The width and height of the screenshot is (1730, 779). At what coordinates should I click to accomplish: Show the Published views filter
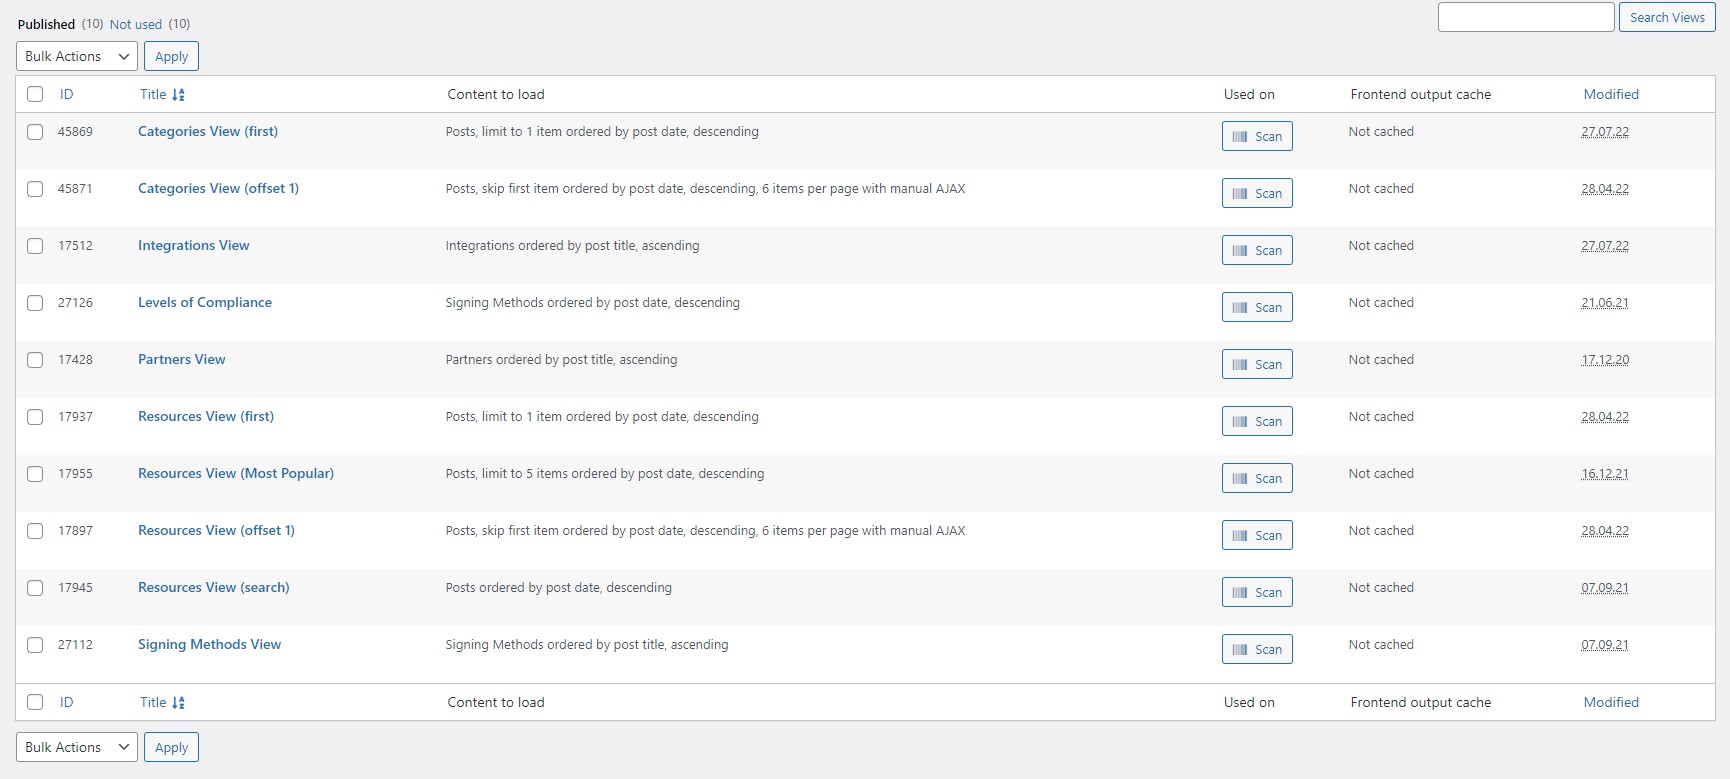pyautogui.click(x=46, y=24)
